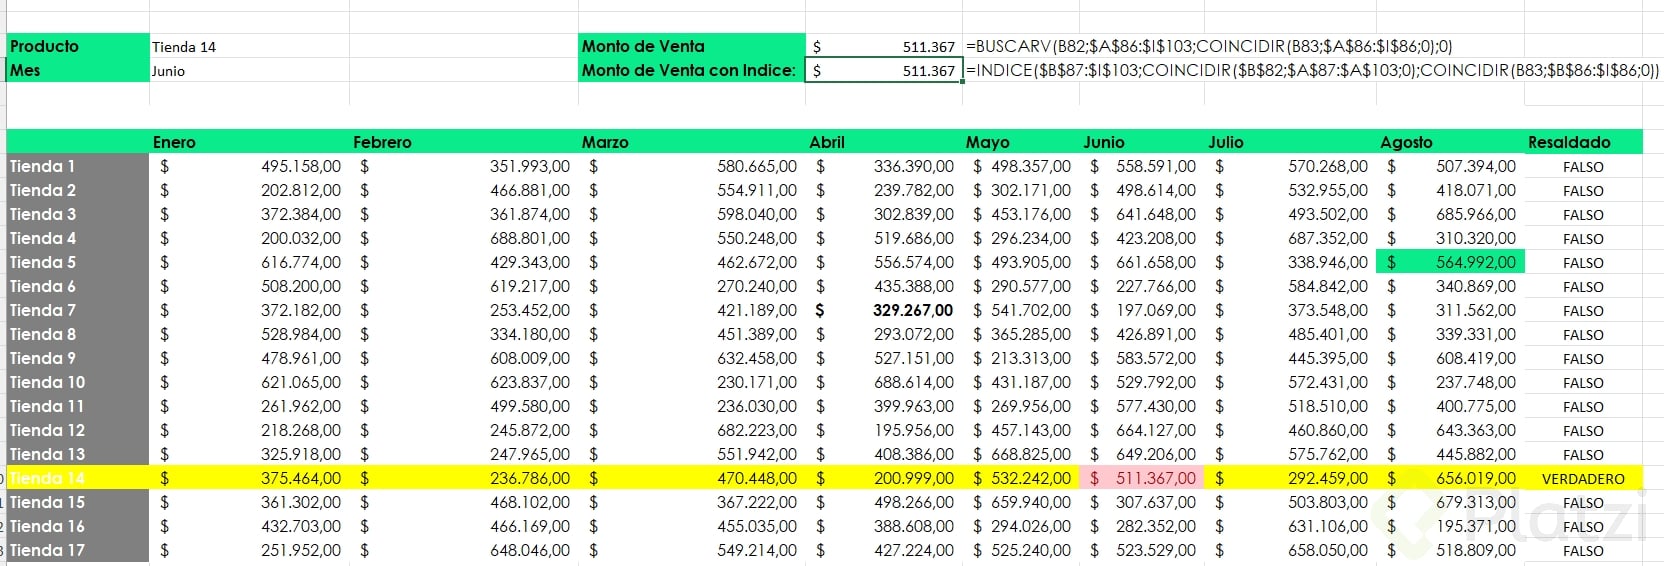This screenshot has height=566, width=1664.
Task: Select the Agosto column header
Action: 1406,142
